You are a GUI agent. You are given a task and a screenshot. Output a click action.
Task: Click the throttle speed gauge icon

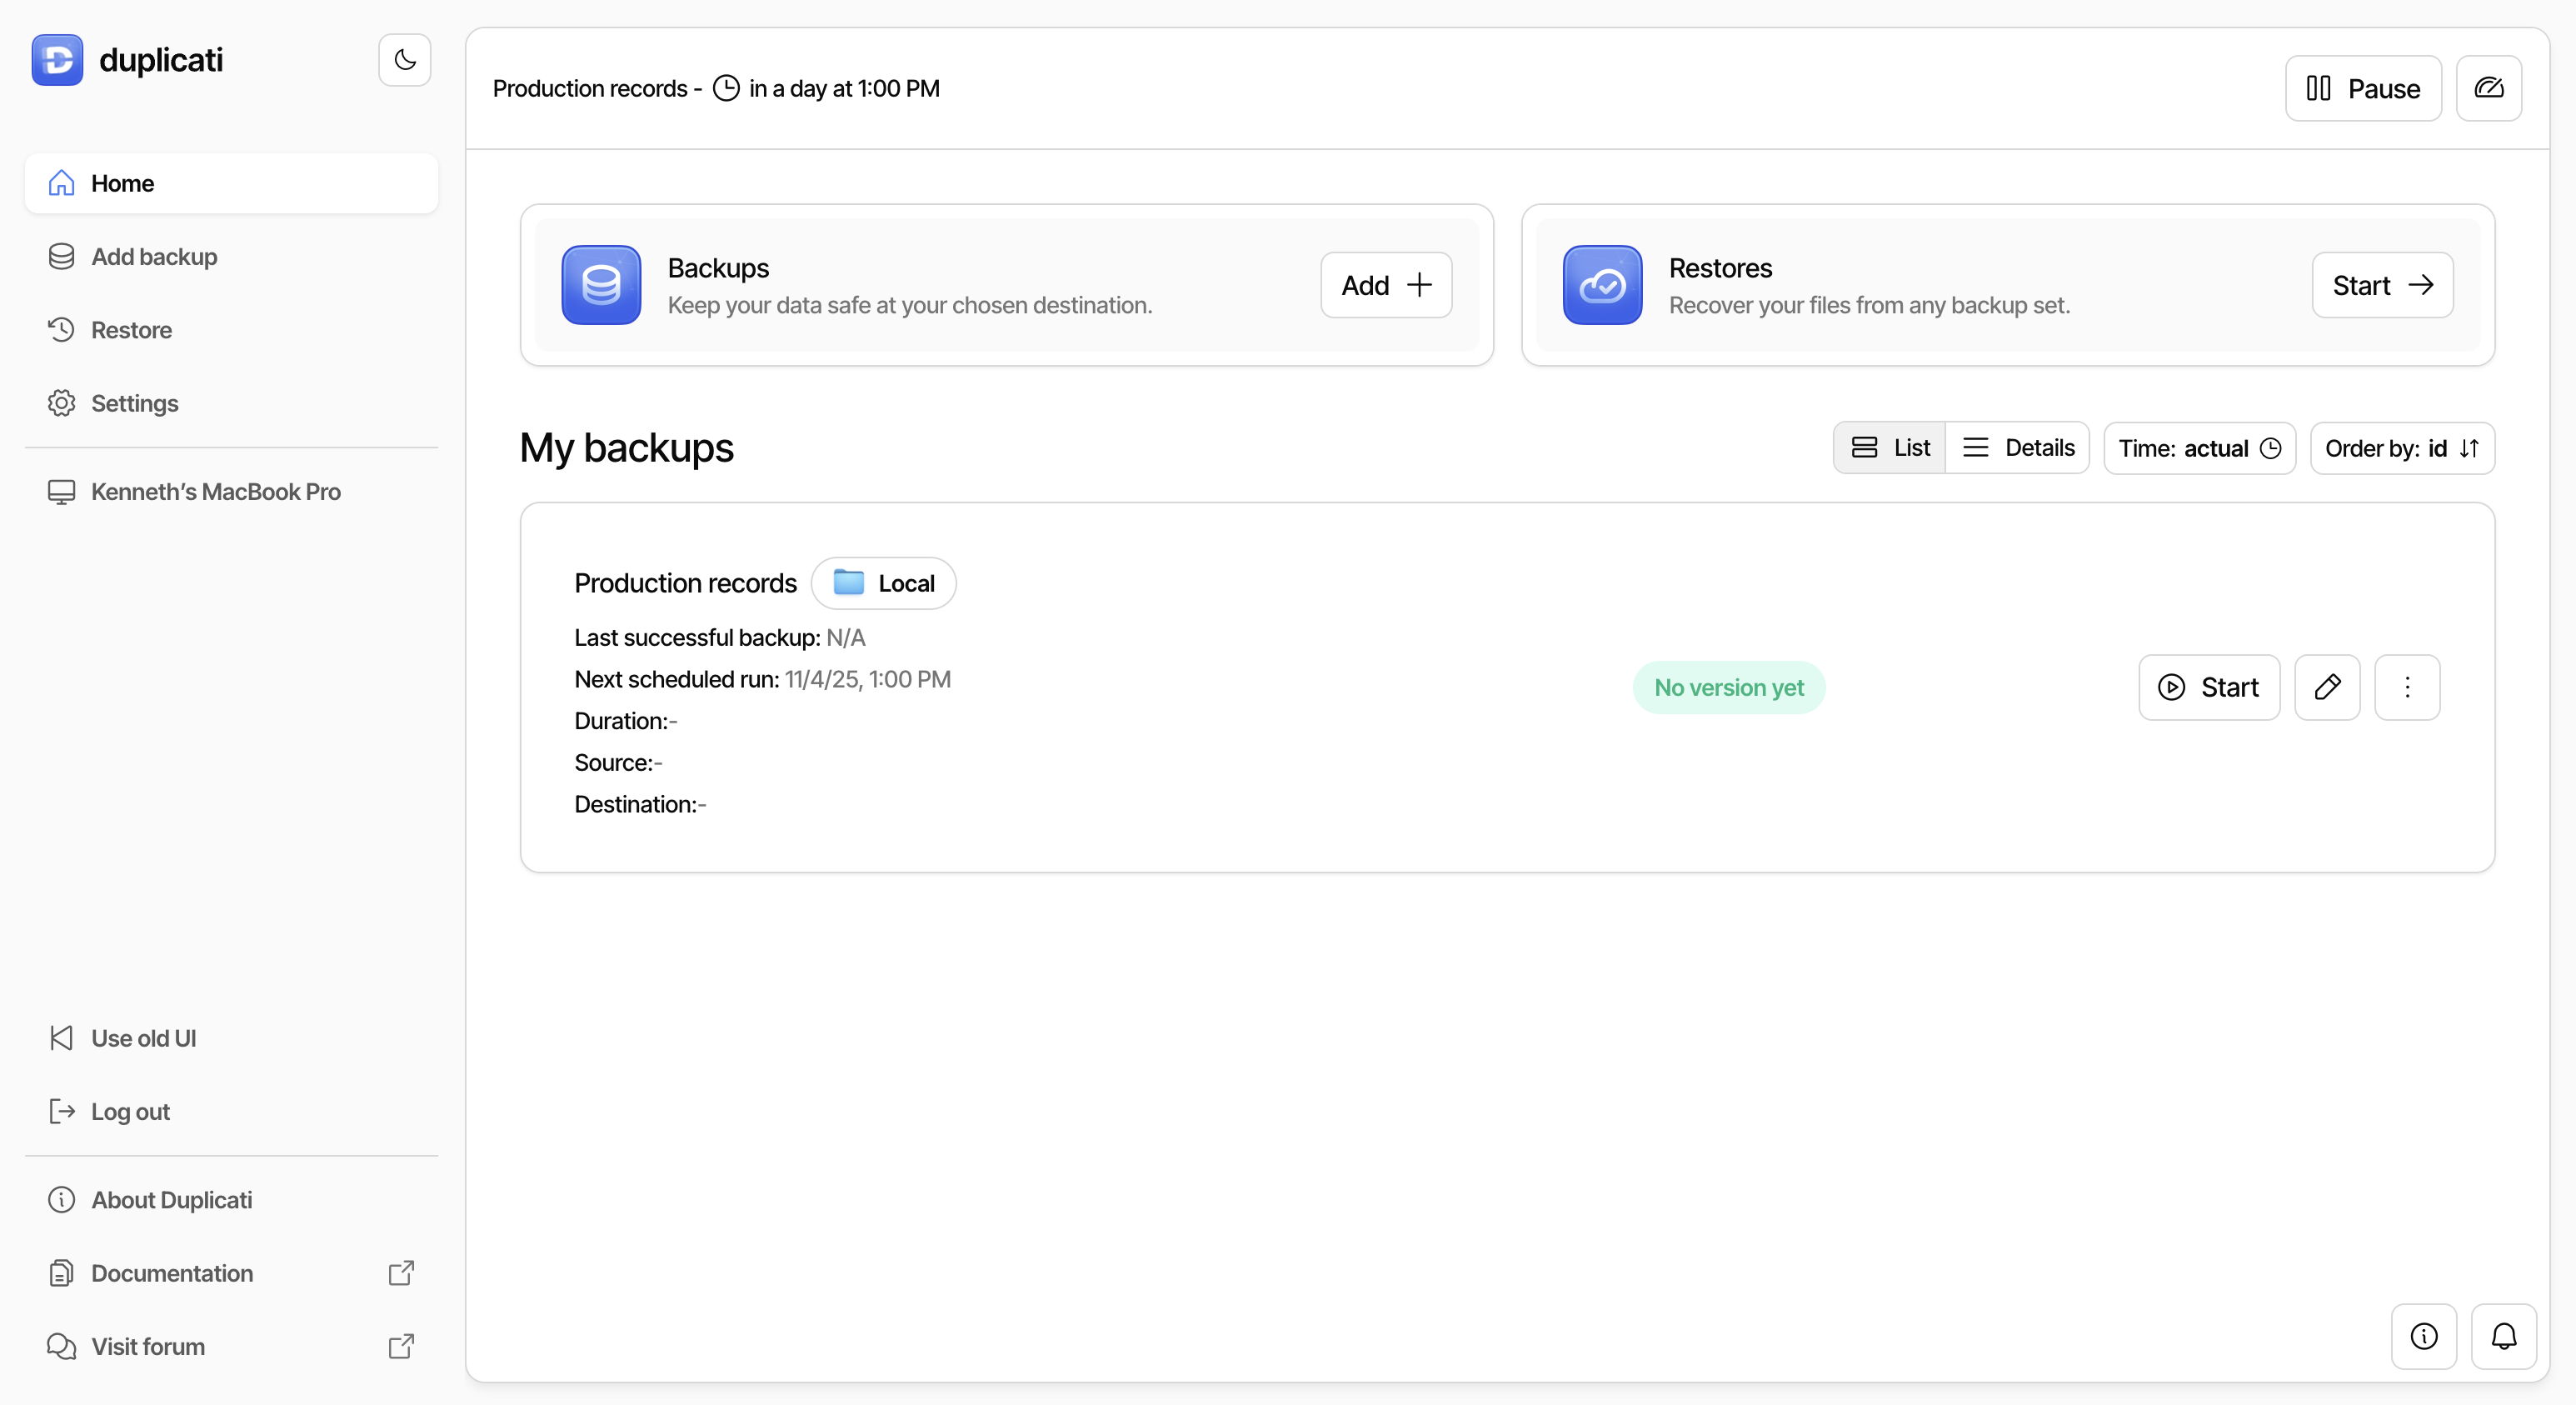click(2488, 88)
